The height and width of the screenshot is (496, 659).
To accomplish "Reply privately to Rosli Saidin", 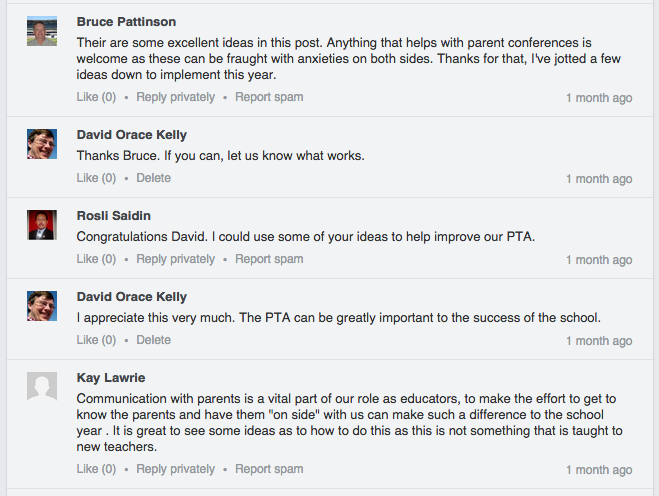I will (x=175, y=259).
